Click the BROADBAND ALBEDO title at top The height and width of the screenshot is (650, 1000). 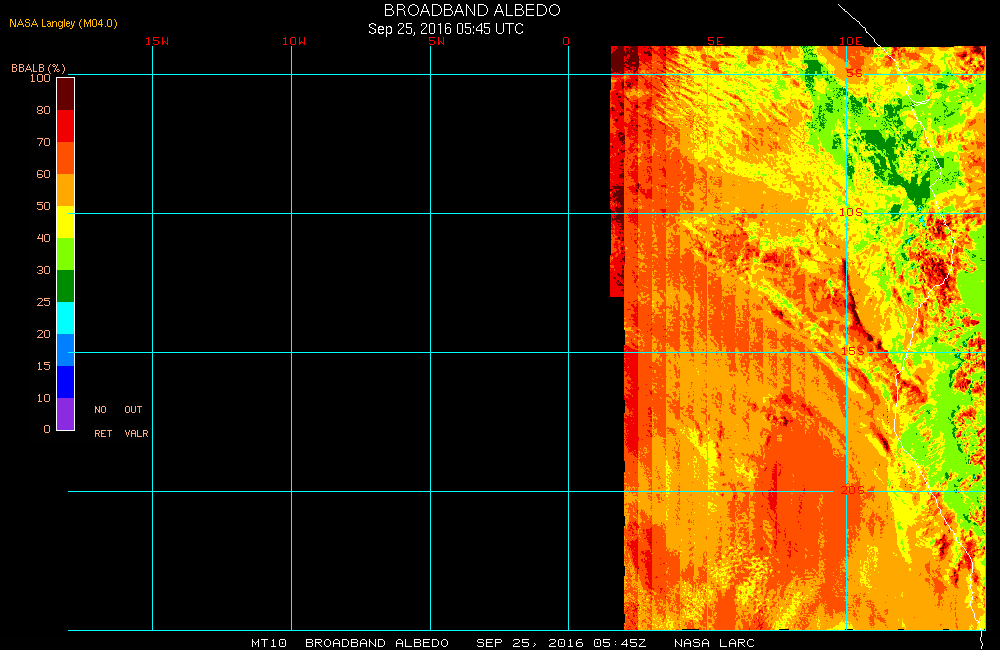(x=472, y=10)
